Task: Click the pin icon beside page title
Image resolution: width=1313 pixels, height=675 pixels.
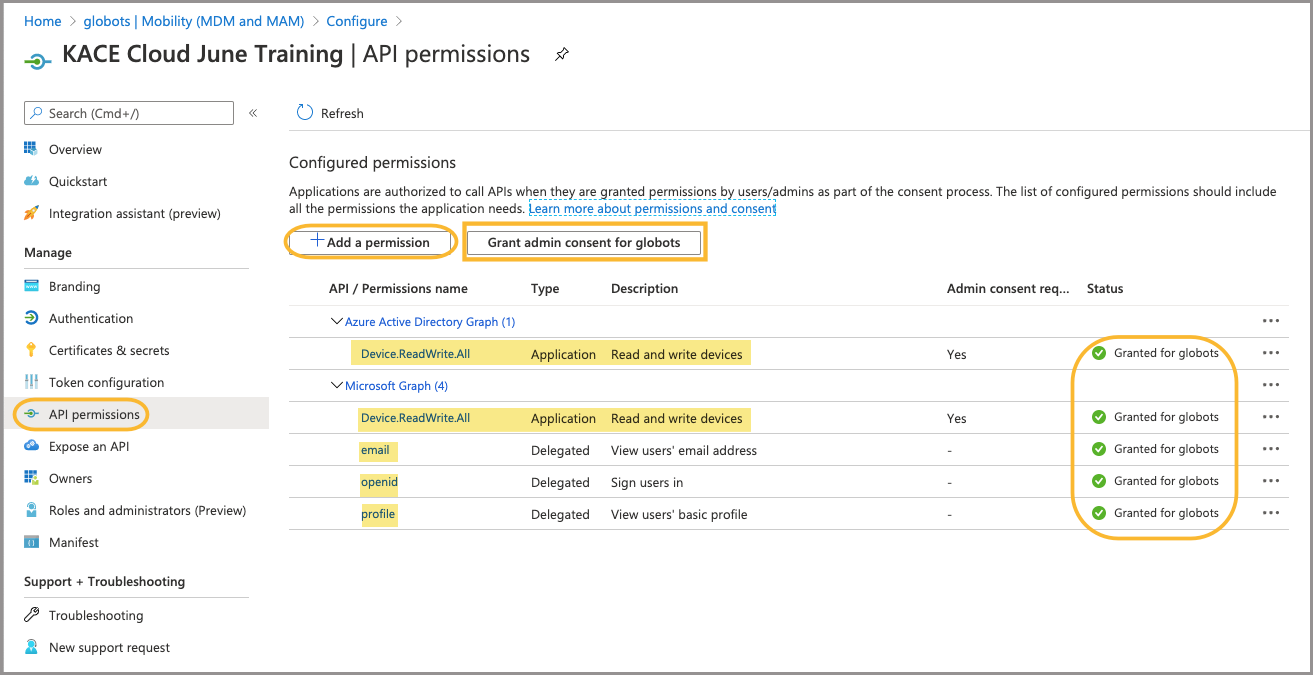Action: [562, 55]
